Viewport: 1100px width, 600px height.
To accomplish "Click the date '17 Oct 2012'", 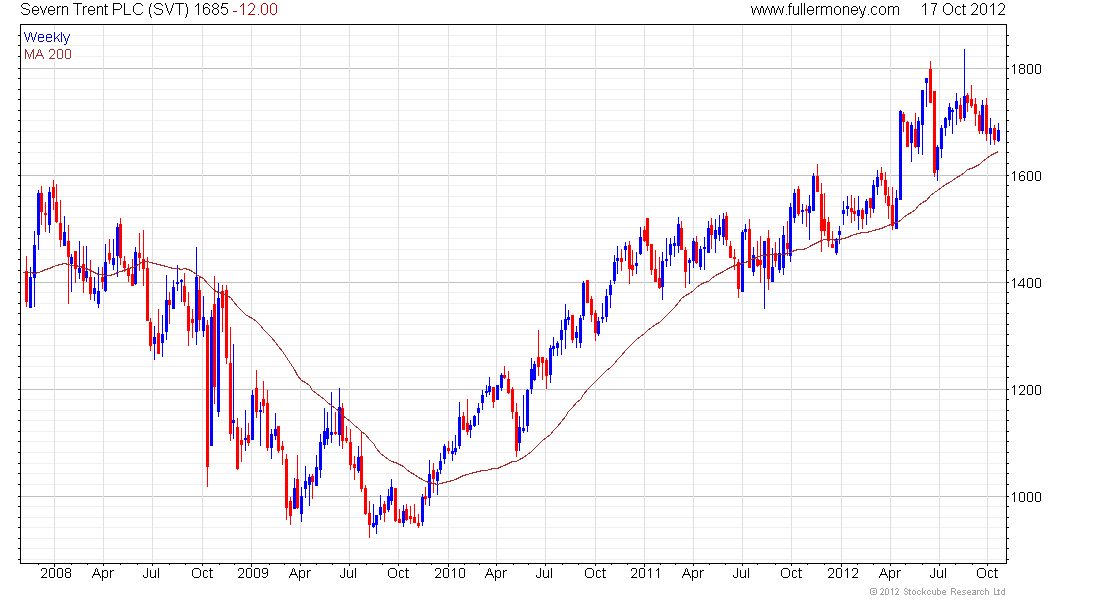I will coord(963,10).
